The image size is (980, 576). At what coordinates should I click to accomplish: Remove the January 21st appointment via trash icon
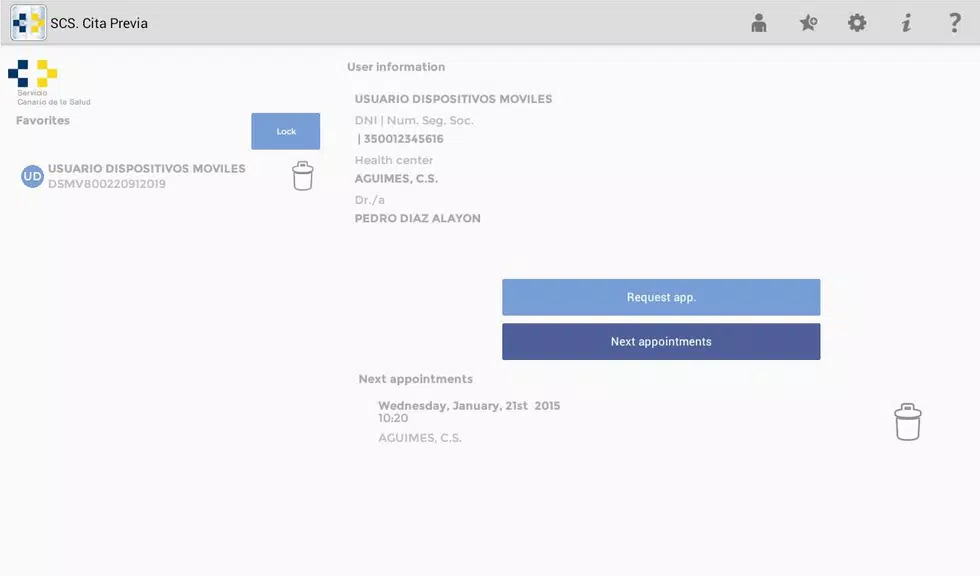coord(907,421)
